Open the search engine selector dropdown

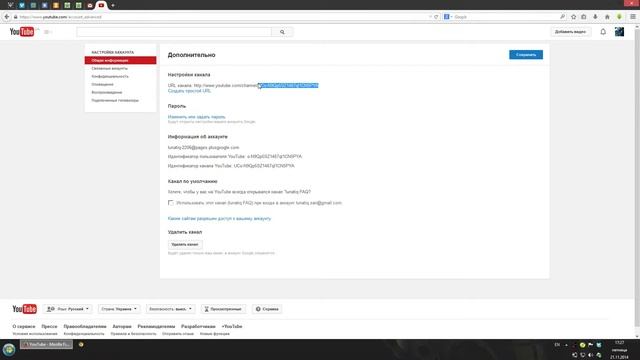click(448, 17)
